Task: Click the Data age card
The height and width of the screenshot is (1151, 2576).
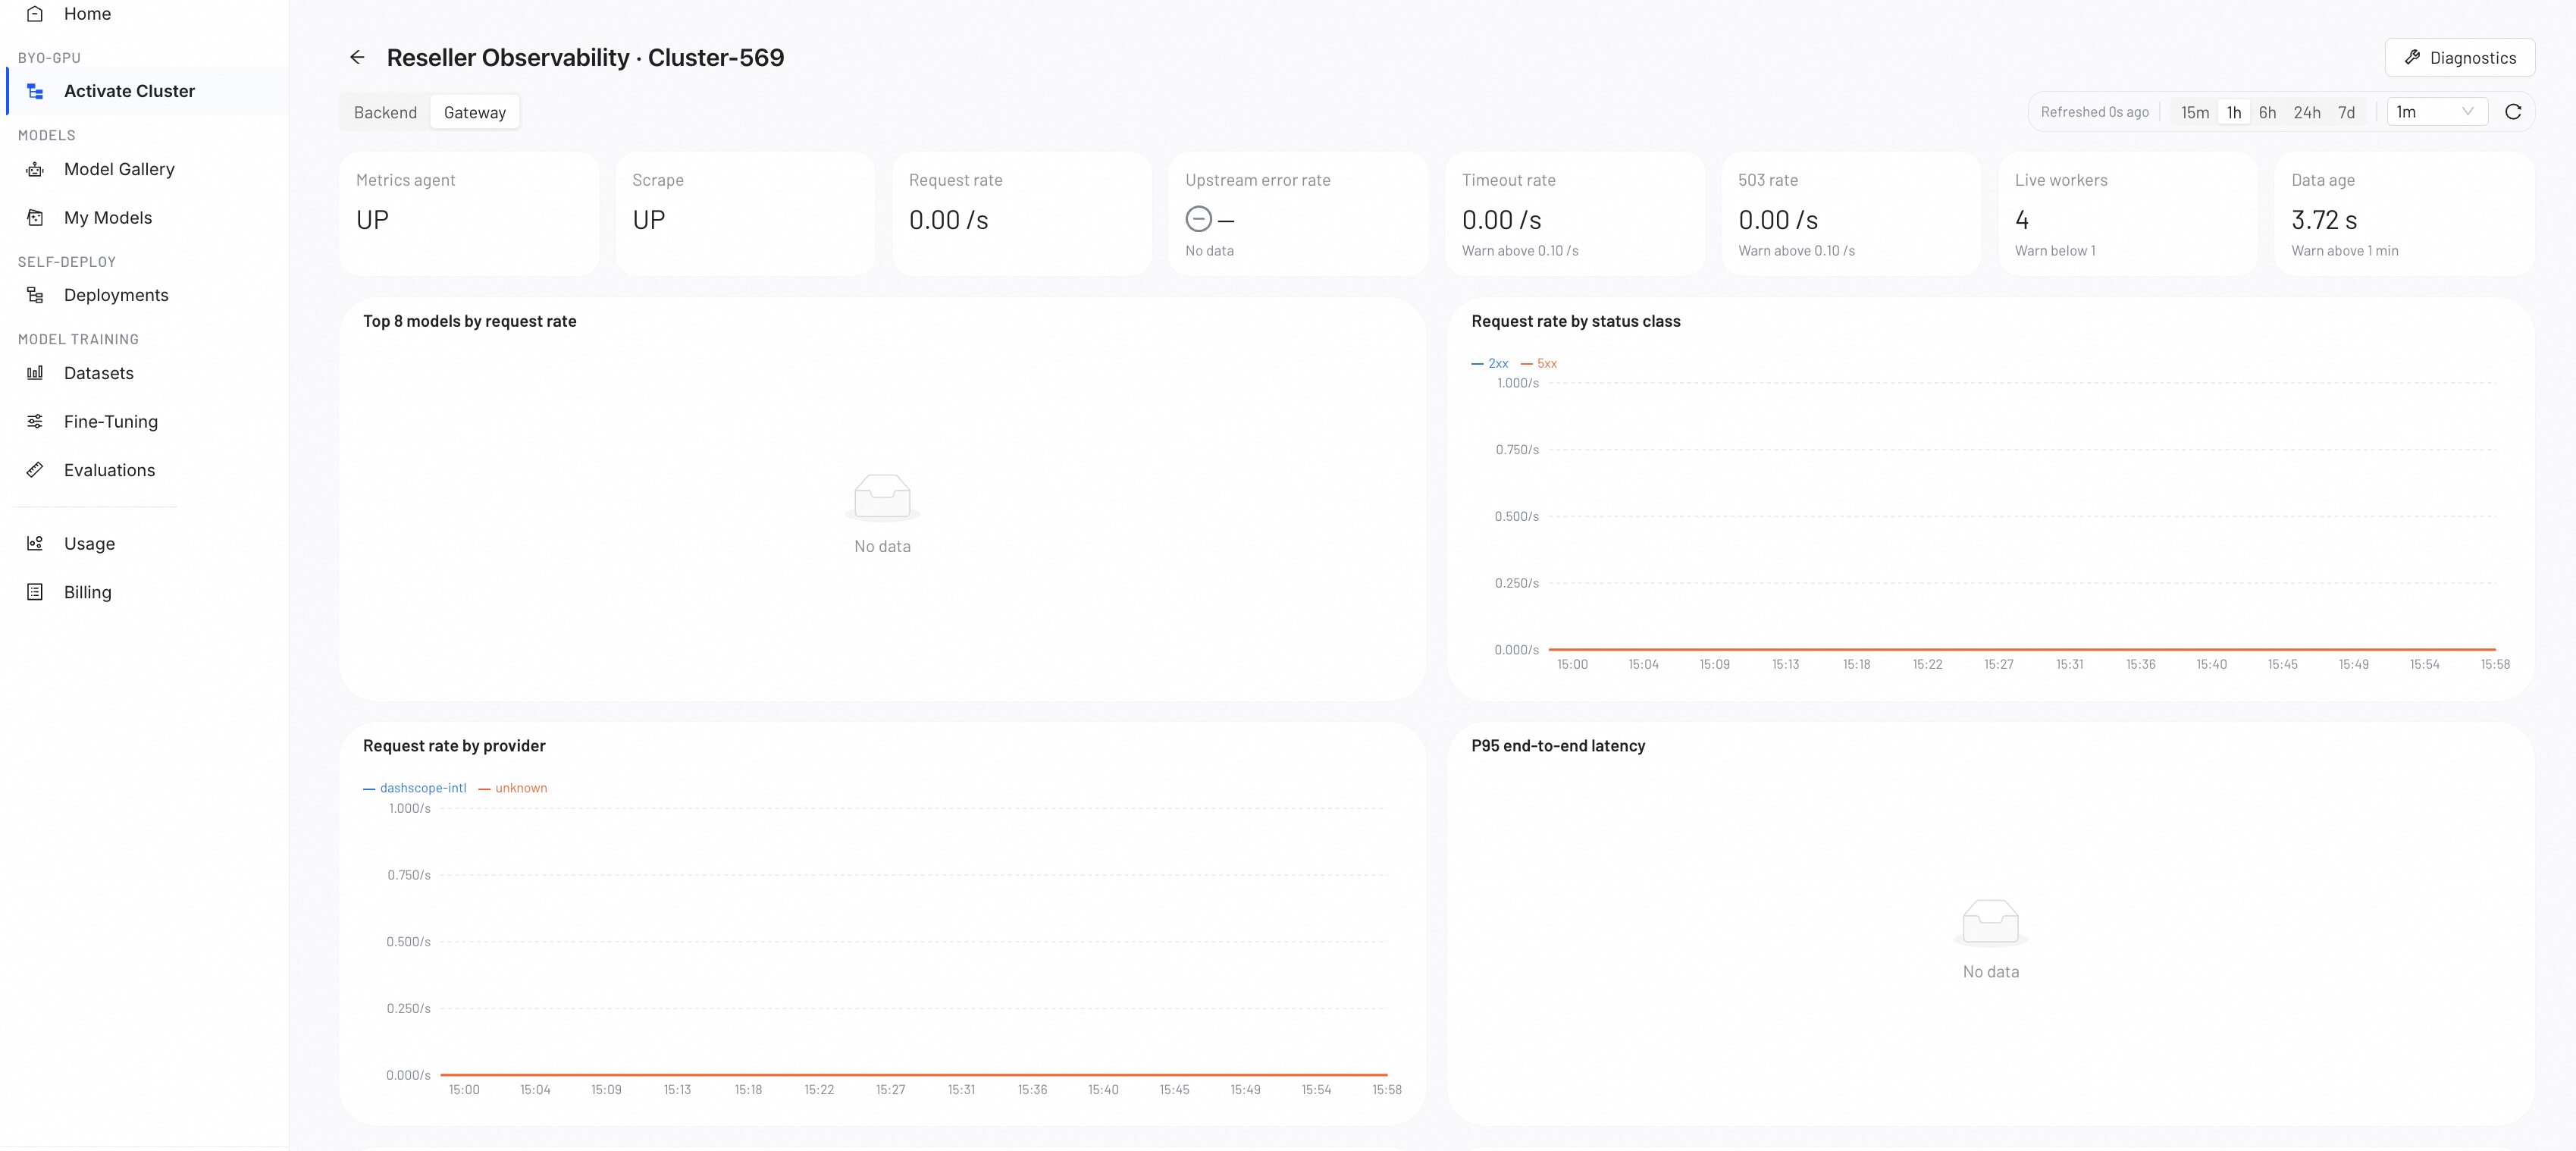Action: click(x=2404, y=214)
